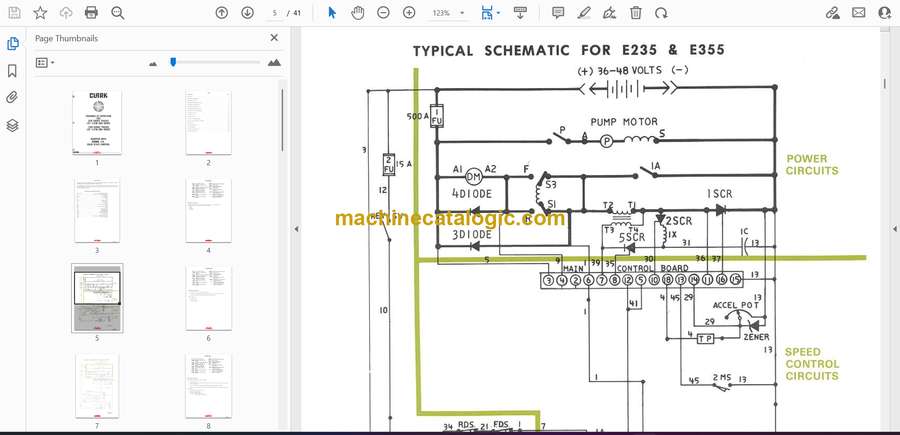The width and height of the screenshot is (900, 435).
Task: Close the Page Thumbnails panel
Action: pos(274,38)
